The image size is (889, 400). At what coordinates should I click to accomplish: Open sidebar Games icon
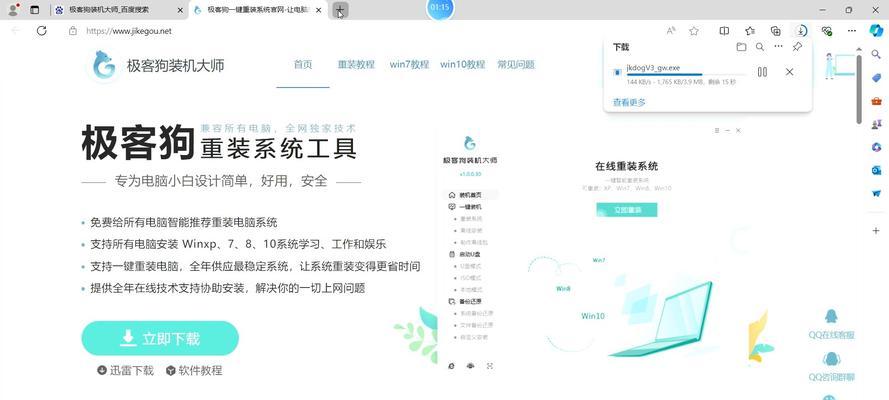(x=877, y=124)
